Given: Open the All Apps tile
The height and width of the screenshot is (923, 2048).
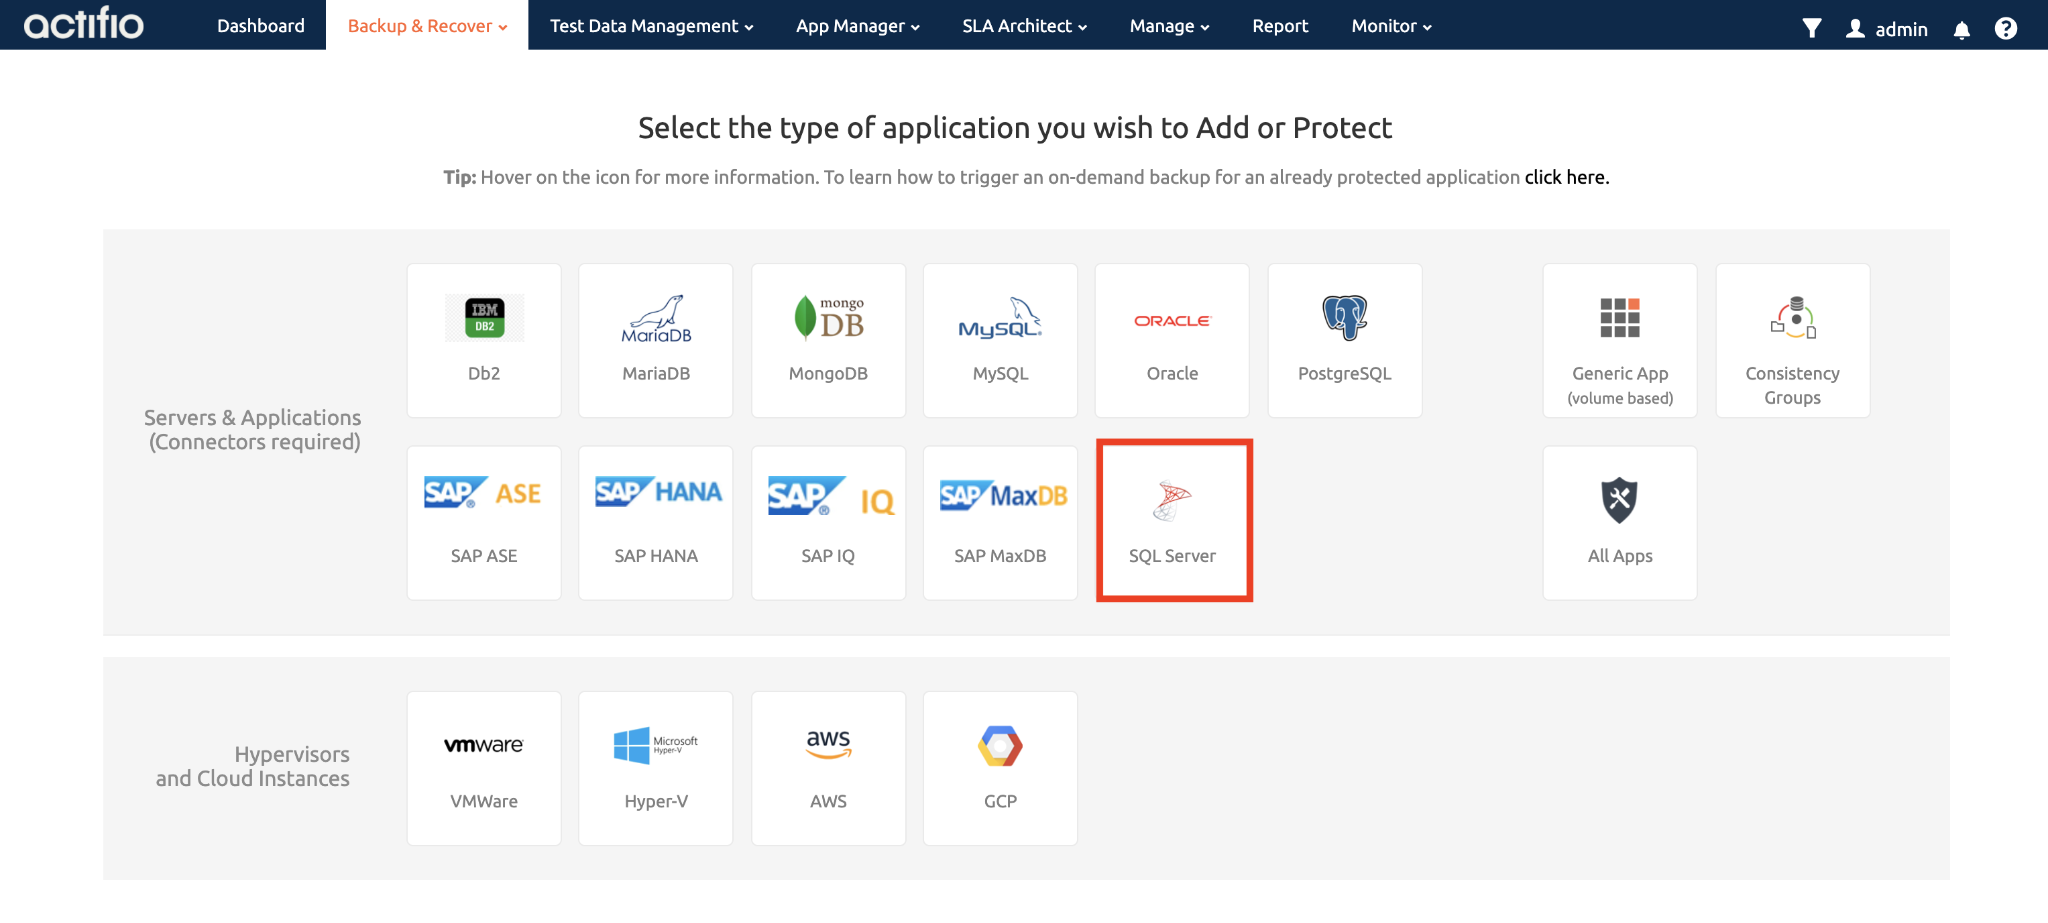Looking at the screenshot, I should [1620, 523].
